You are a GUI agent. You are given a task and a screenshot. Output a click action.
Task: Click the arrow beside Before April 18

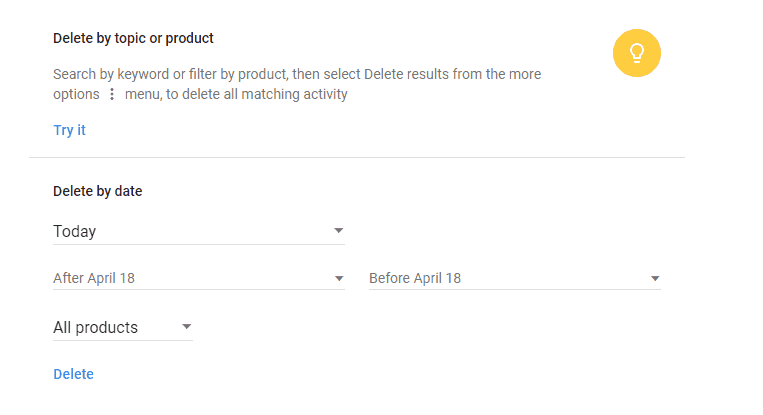[655, 279]
